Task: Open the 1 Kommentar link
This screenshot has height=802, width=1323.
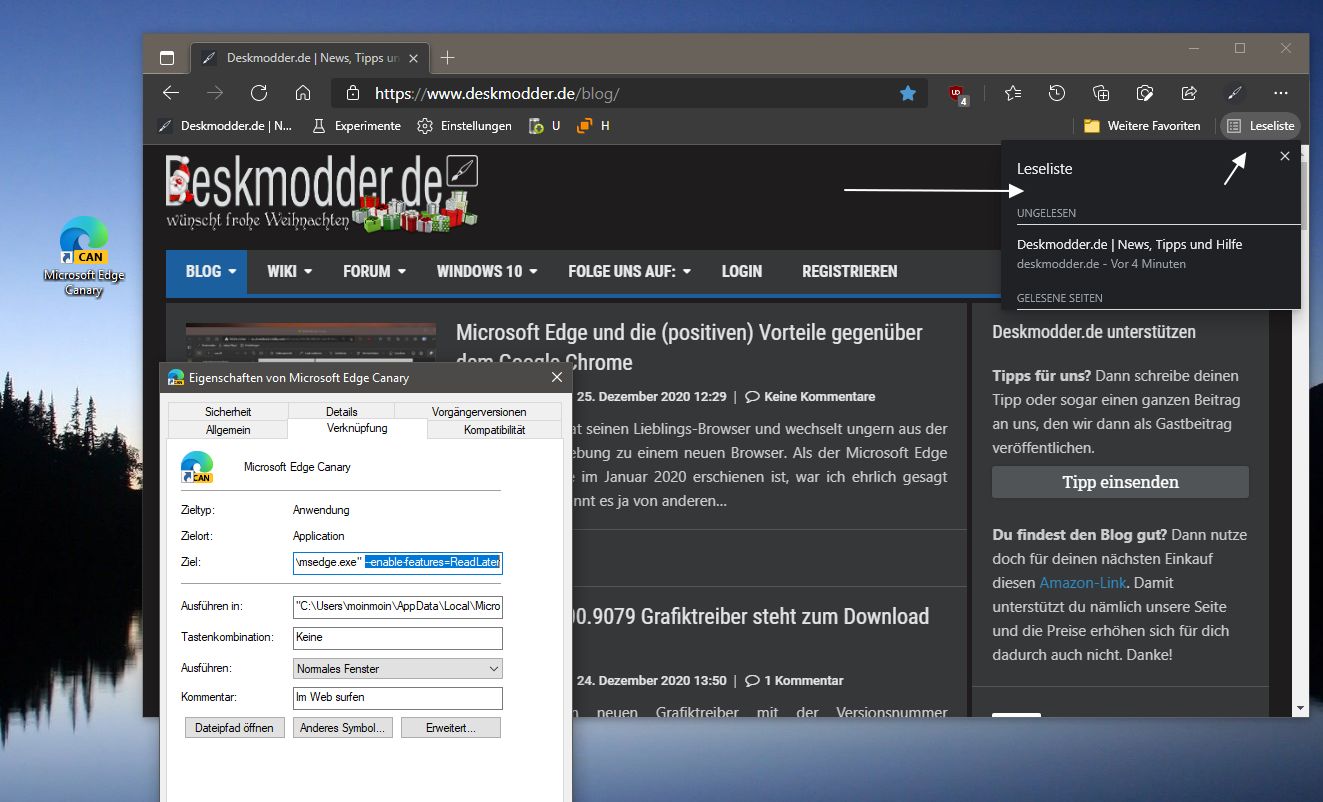Action: (794, 681)
